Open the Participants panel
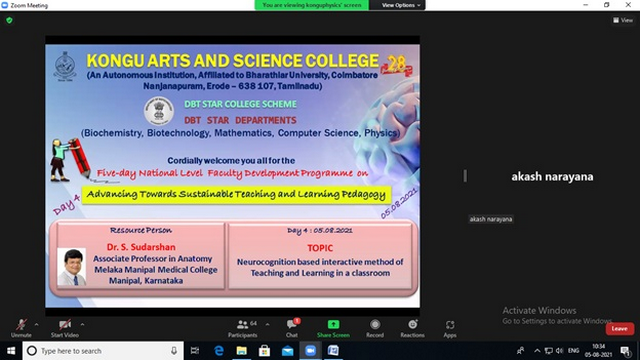This screenshot has width=640, height=360. (x=242, y=328)
